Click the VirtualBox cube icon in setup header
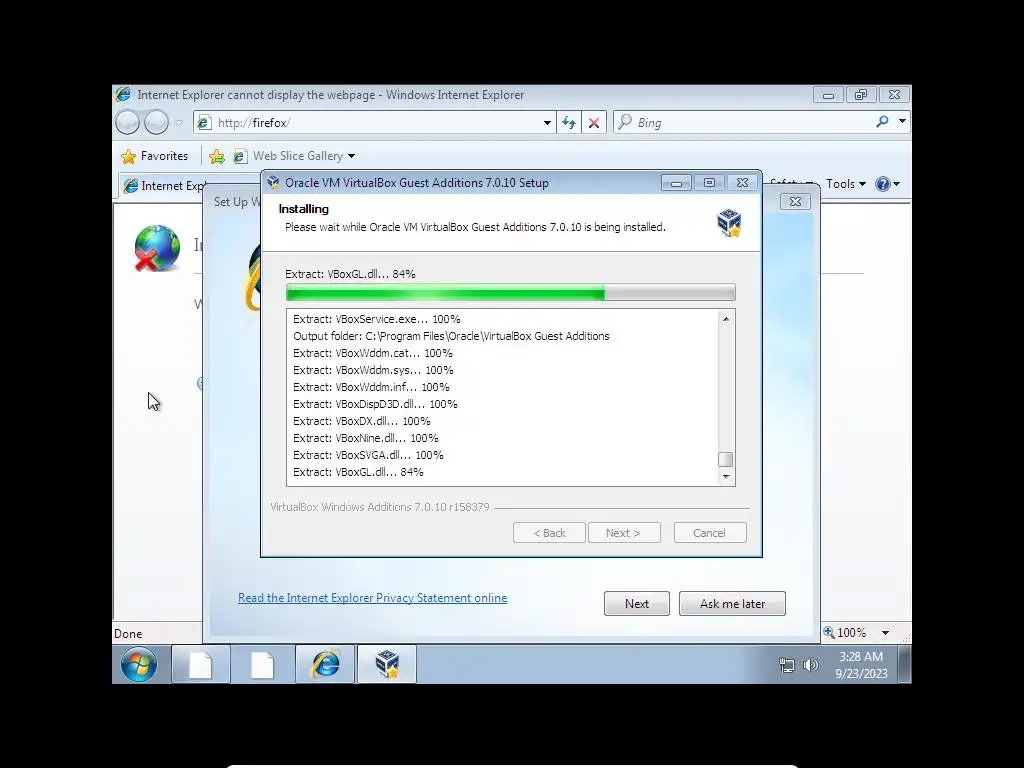1024x768 pixels. click(x=729, y=222)
